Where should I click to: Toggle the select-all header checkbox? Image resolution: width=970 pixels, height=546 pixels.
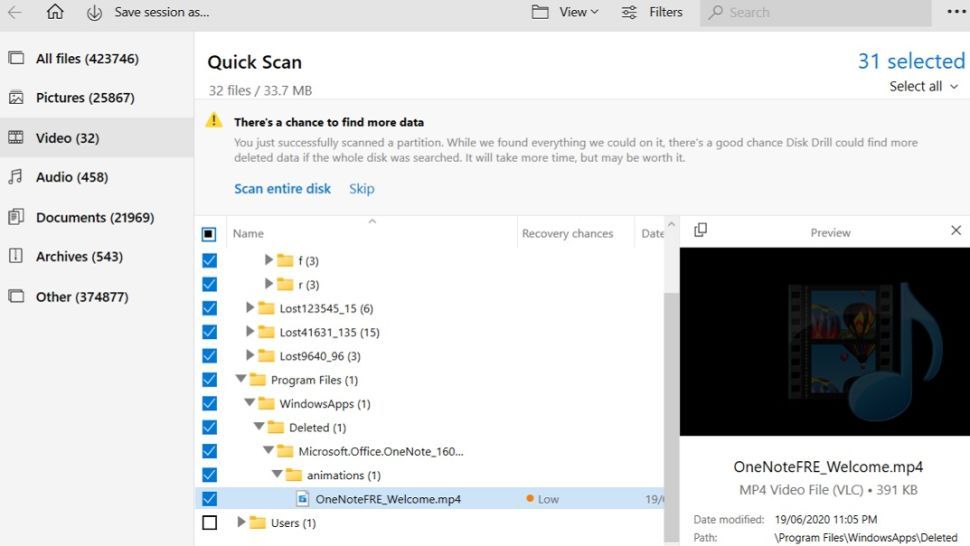(209, 234)
